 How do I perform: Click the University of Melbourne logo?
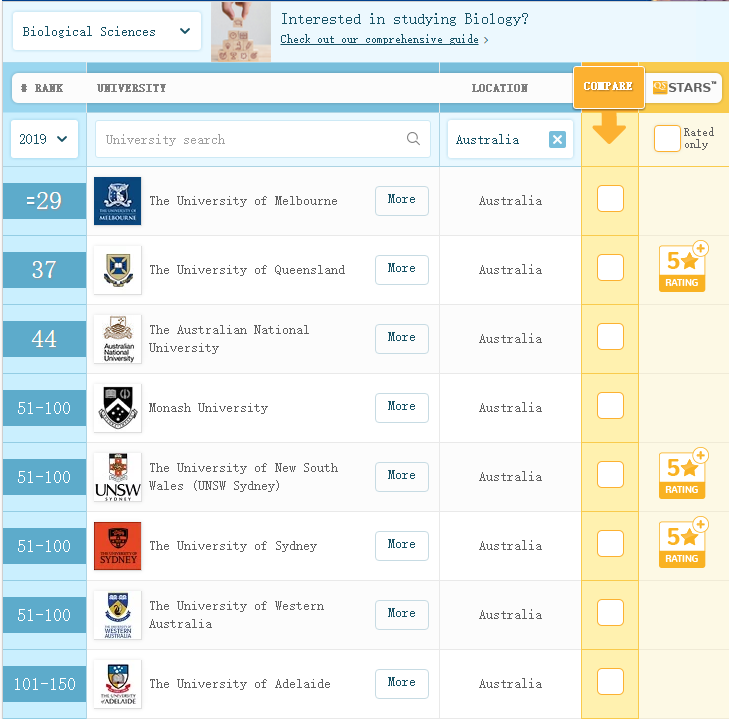coord(117,201)
